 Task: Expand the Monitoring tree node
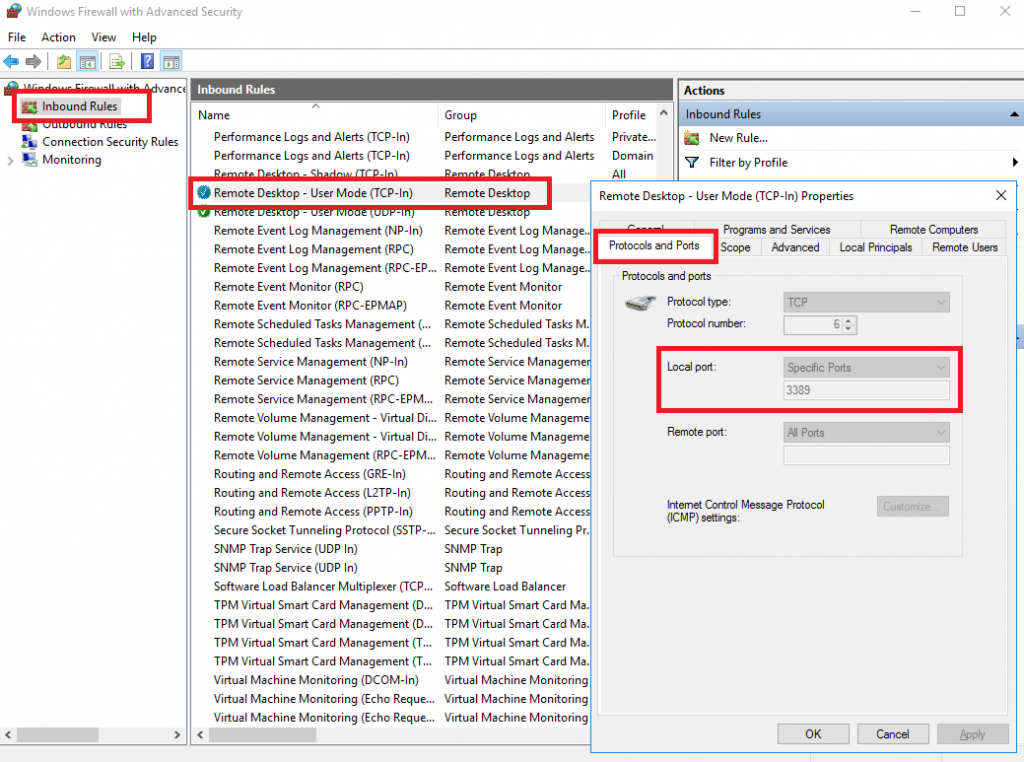(x=10, y=160)
